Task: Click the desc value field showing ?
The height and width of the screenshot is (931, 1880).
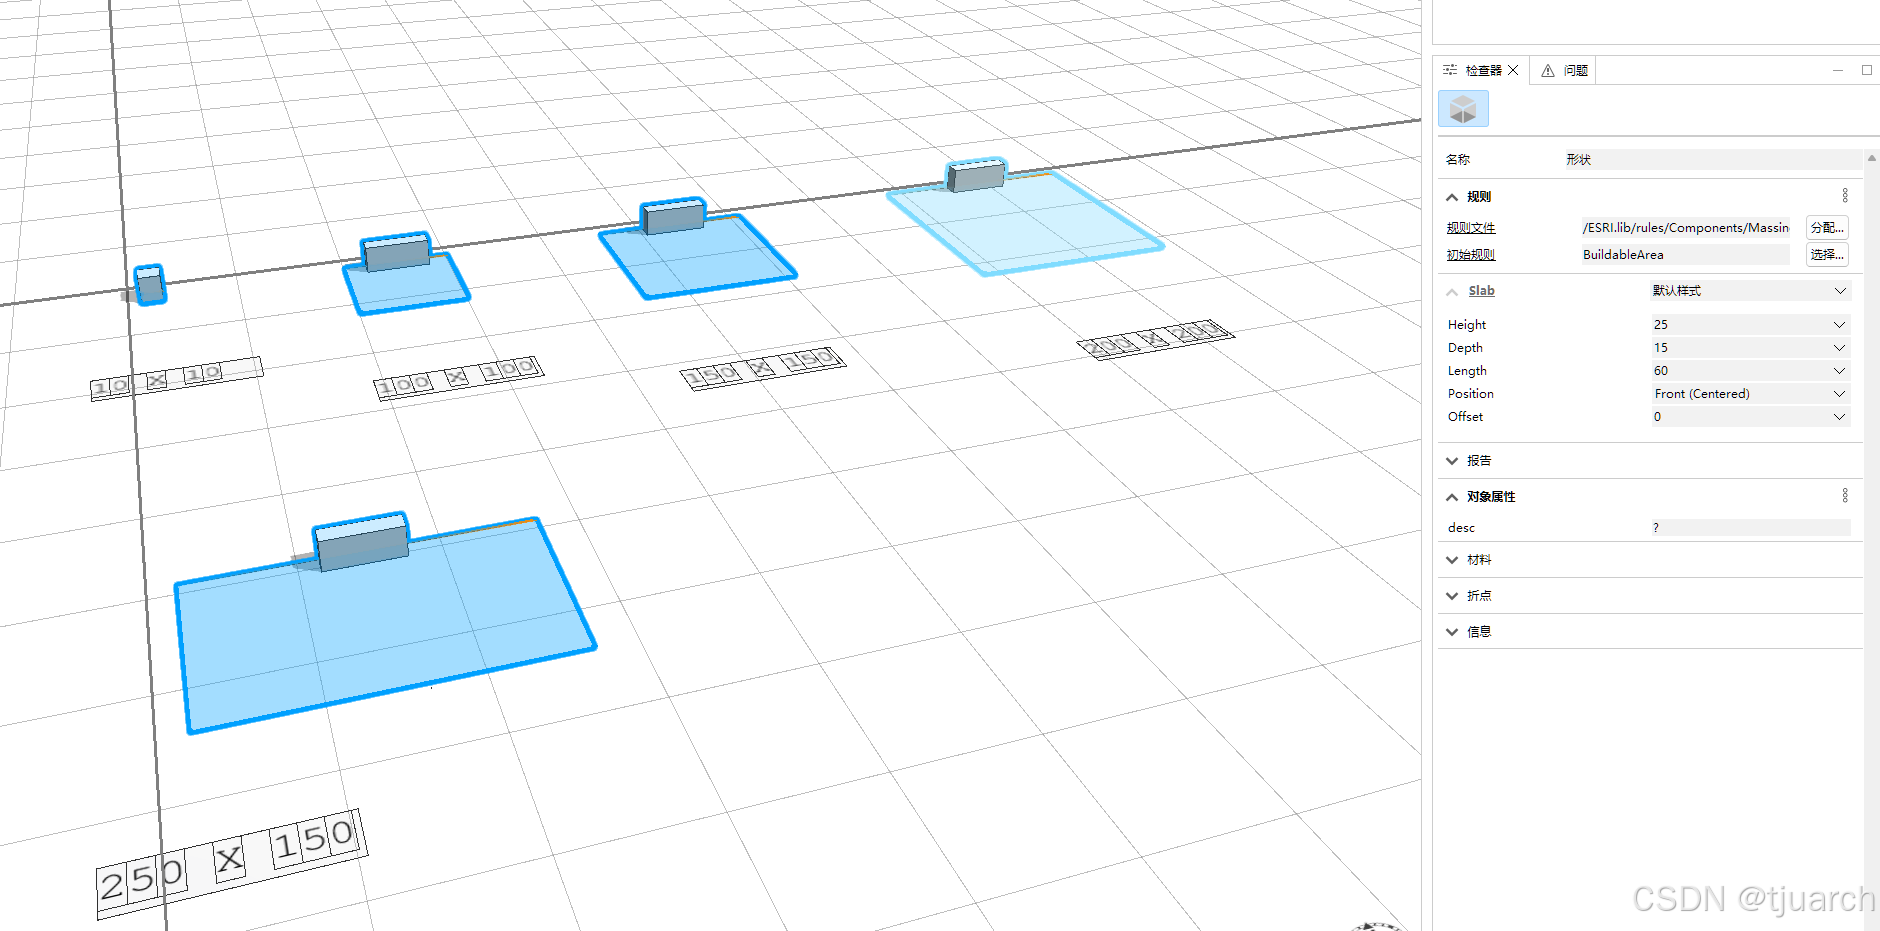Action: (x=1750, y=527)
